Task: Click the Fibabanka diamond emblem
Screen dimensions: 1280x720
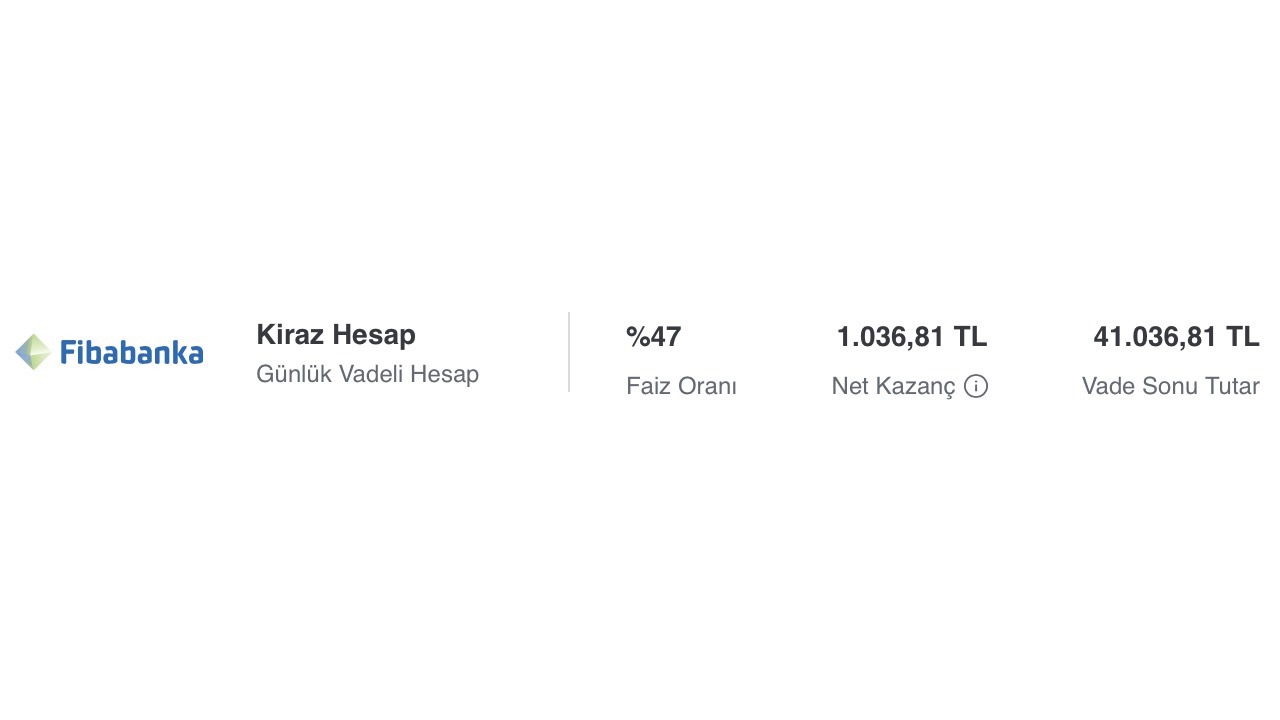Action: click(33, 352)
